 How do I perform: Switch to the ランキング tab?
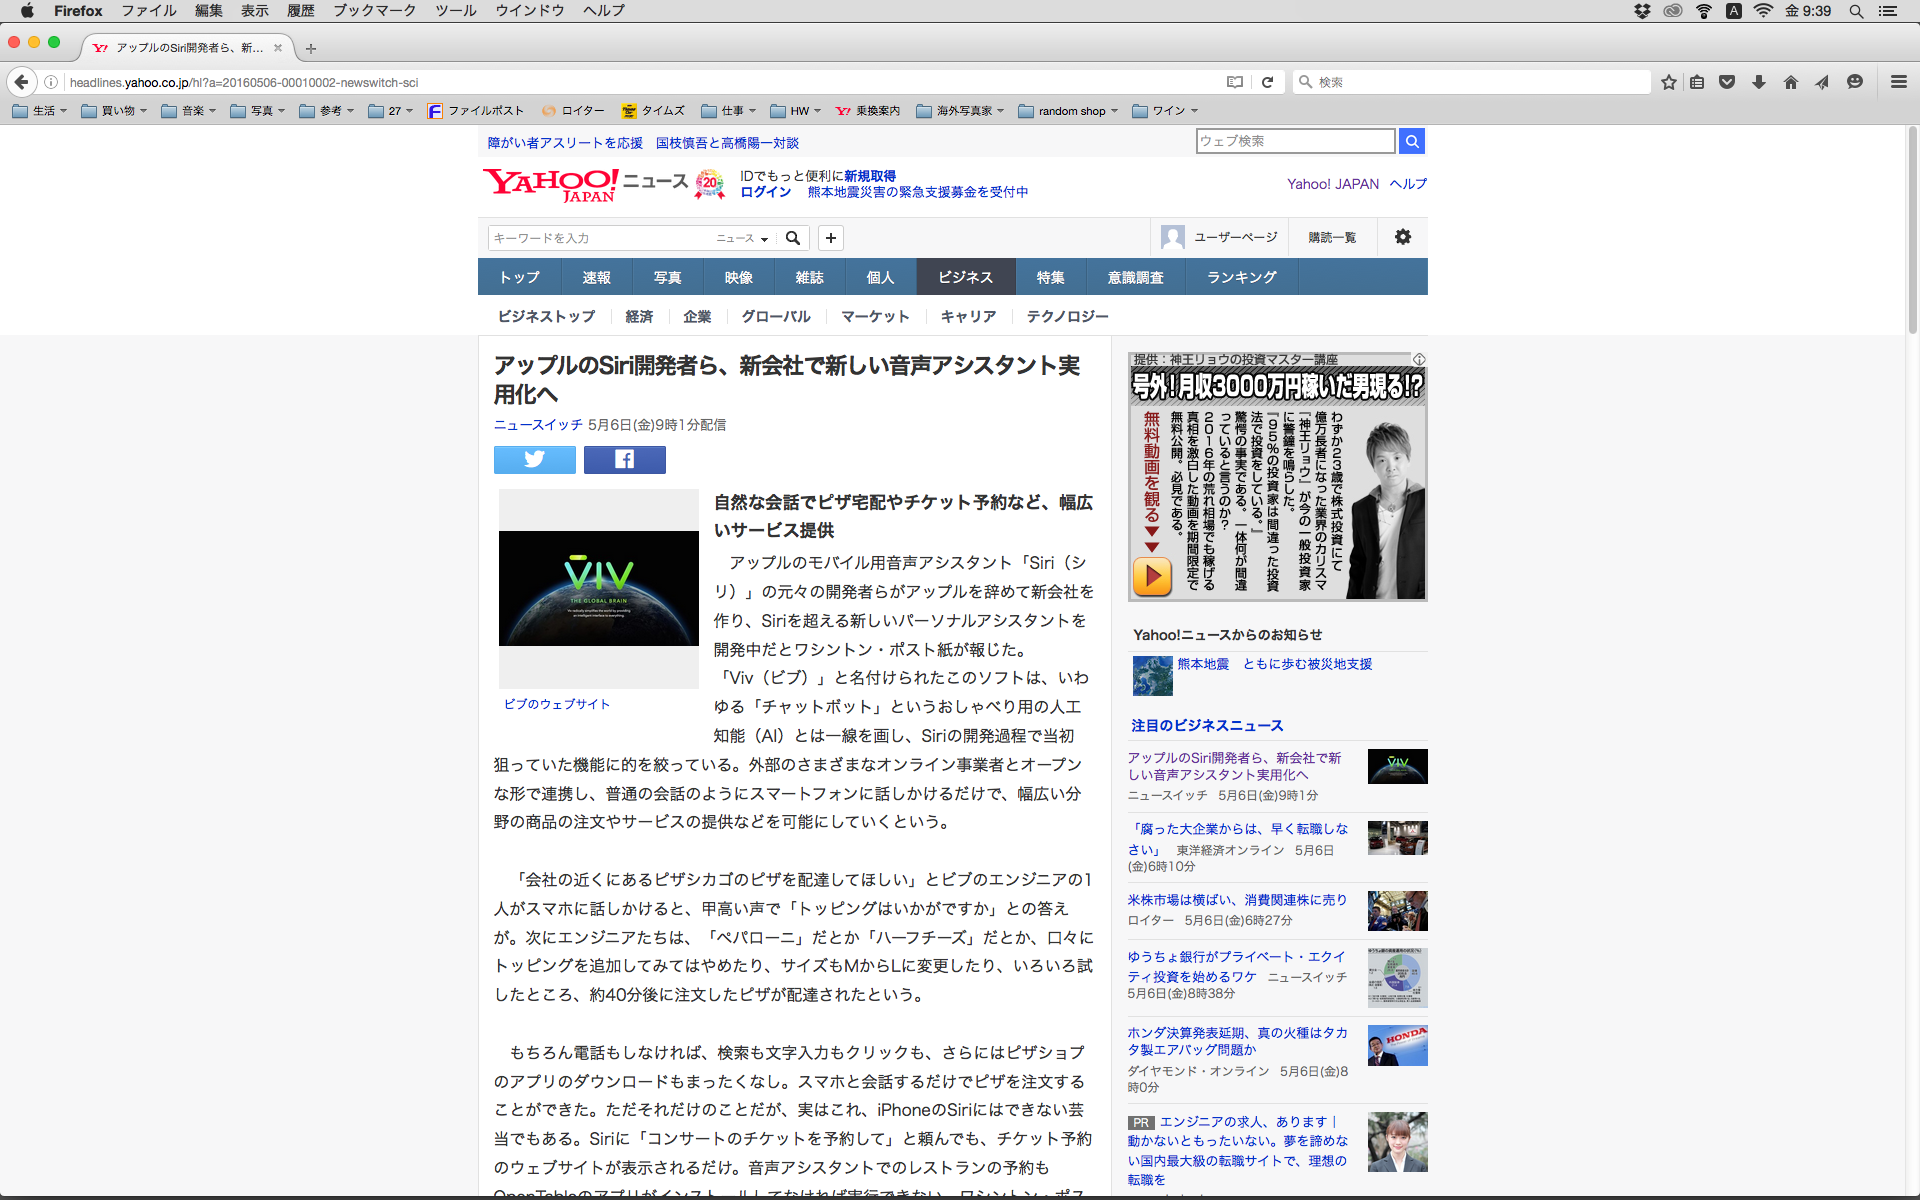(1241, 277)
